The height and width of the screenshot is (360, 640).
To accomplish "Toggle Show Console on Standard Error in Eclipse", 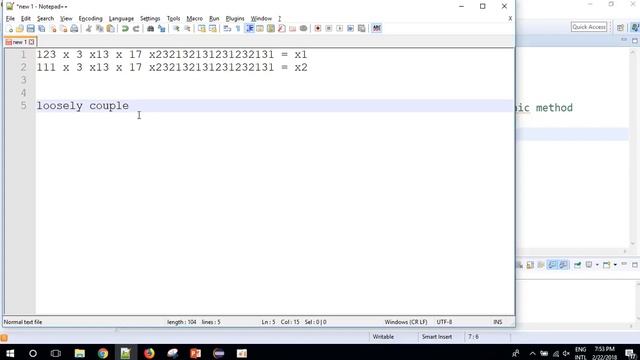I will pyautogui.click(x=563, y=265).
